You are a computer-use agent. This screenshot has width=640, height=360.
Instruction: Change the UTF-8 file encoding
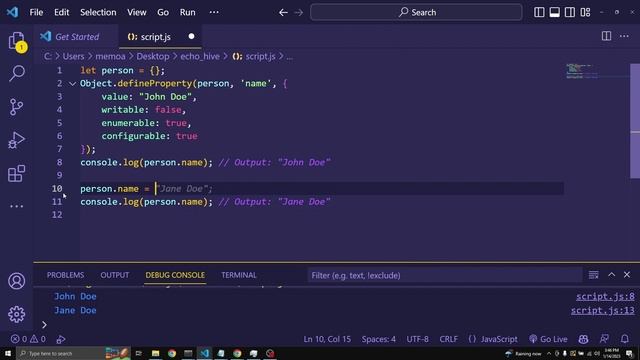pos(418,339)
